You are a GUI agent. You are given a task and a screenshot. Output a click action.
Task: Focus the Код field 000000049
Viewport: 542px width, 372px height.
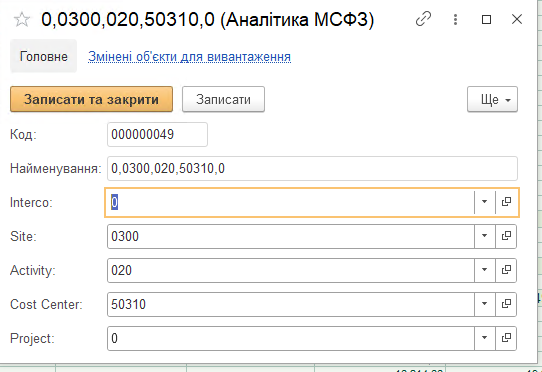pos(157,134)
